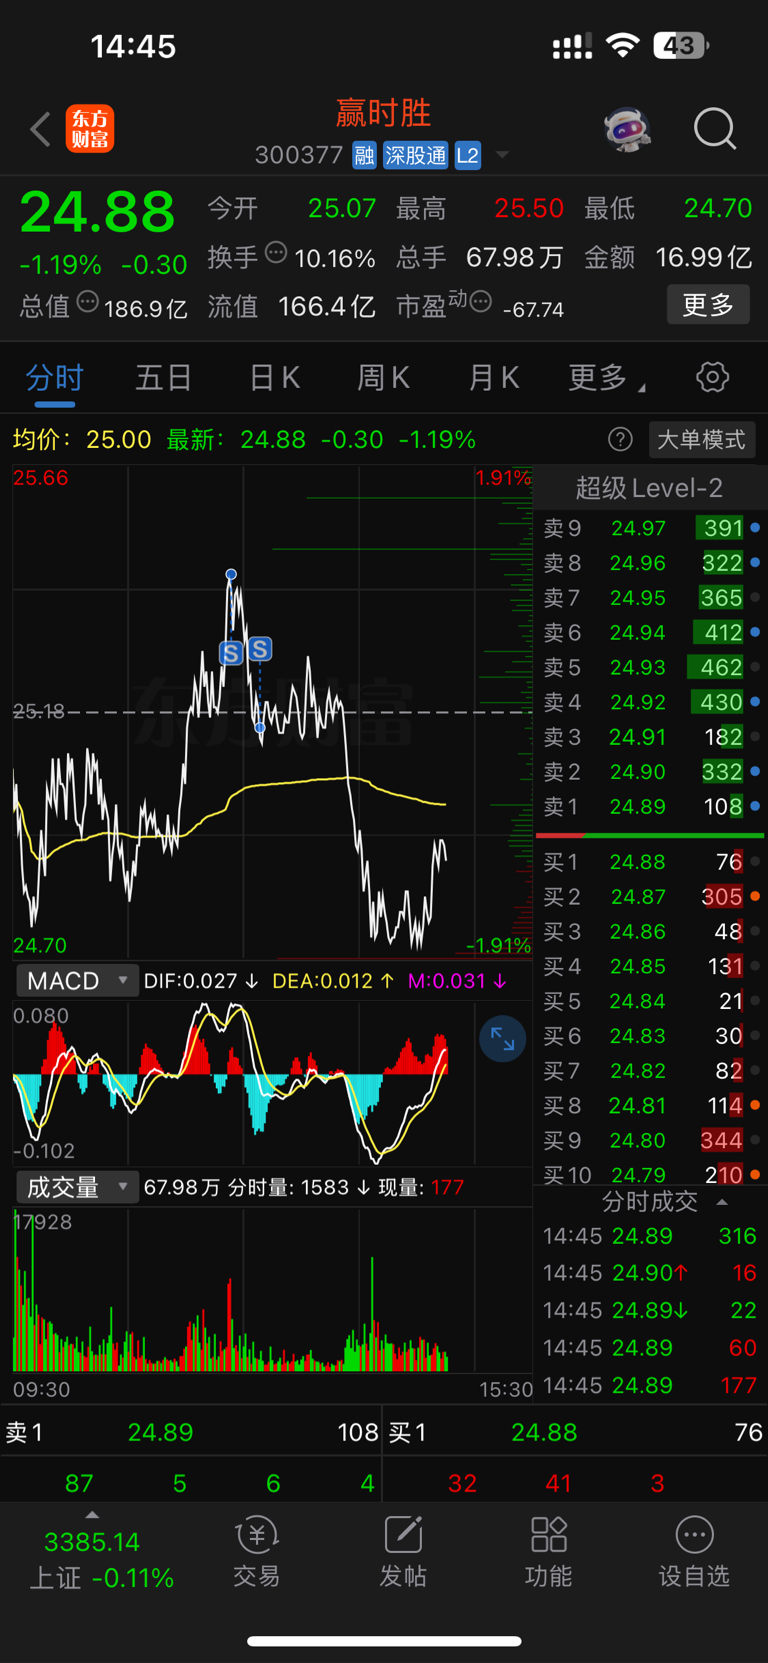Open the 交易 trade icon
Screen dimensions: 768x1663
coord(256,1551)
